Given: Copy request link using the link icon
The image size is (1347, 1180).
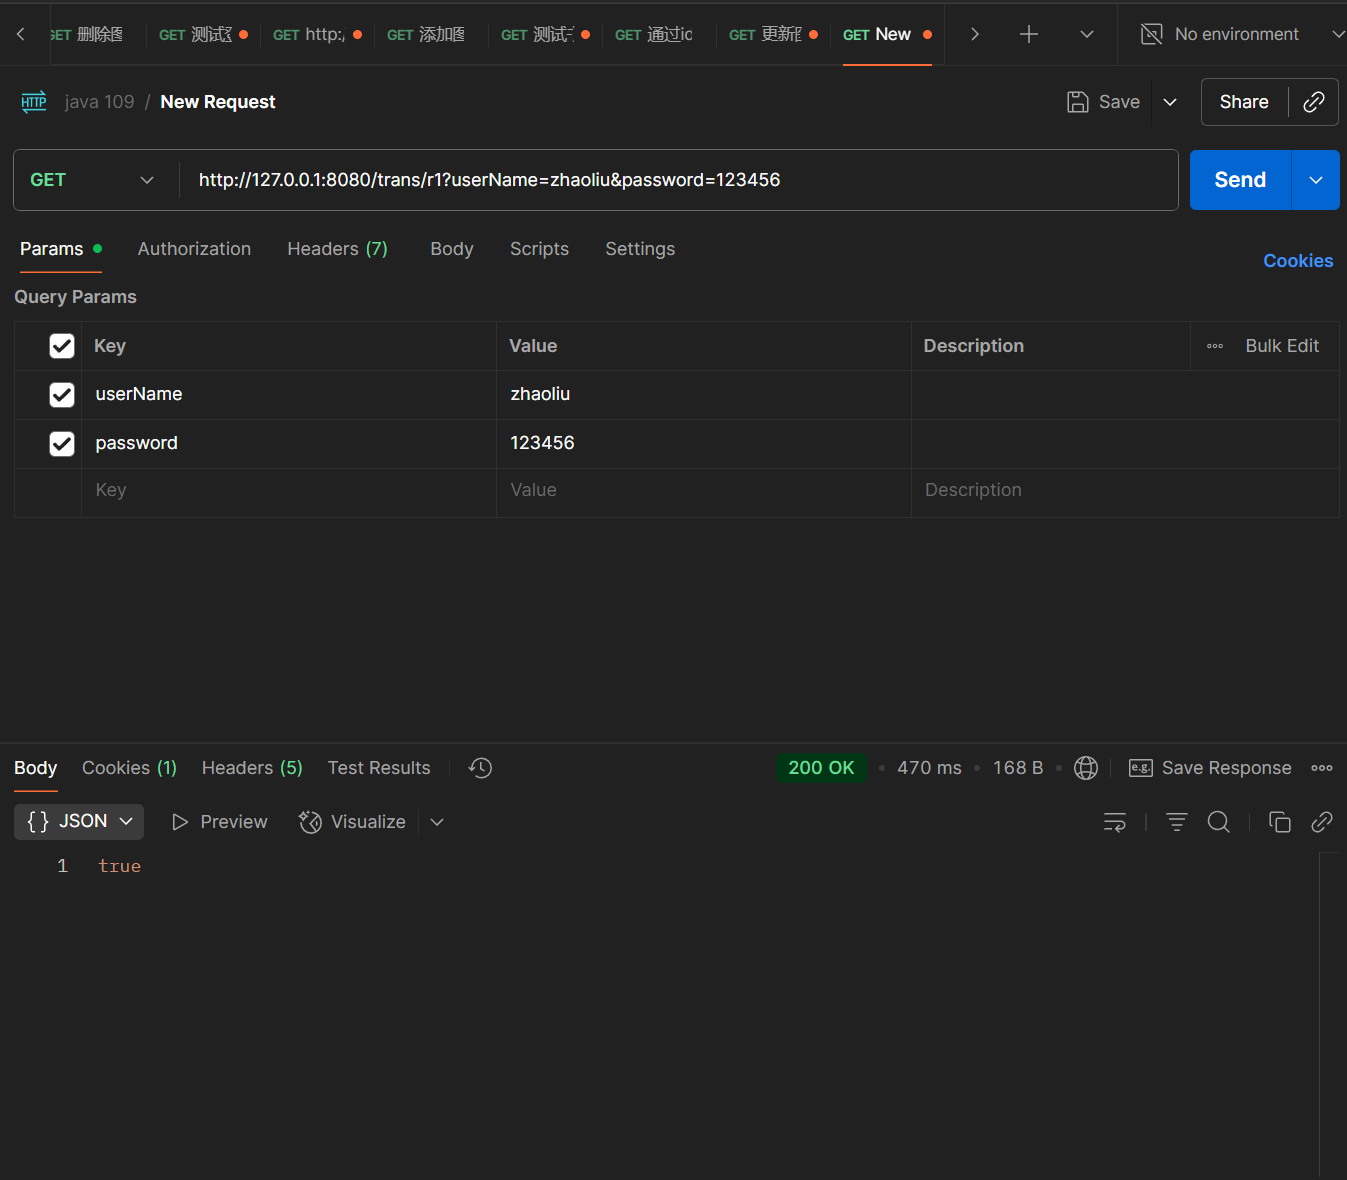Looking at the screenshot, I should click(x=1314, y=102).
